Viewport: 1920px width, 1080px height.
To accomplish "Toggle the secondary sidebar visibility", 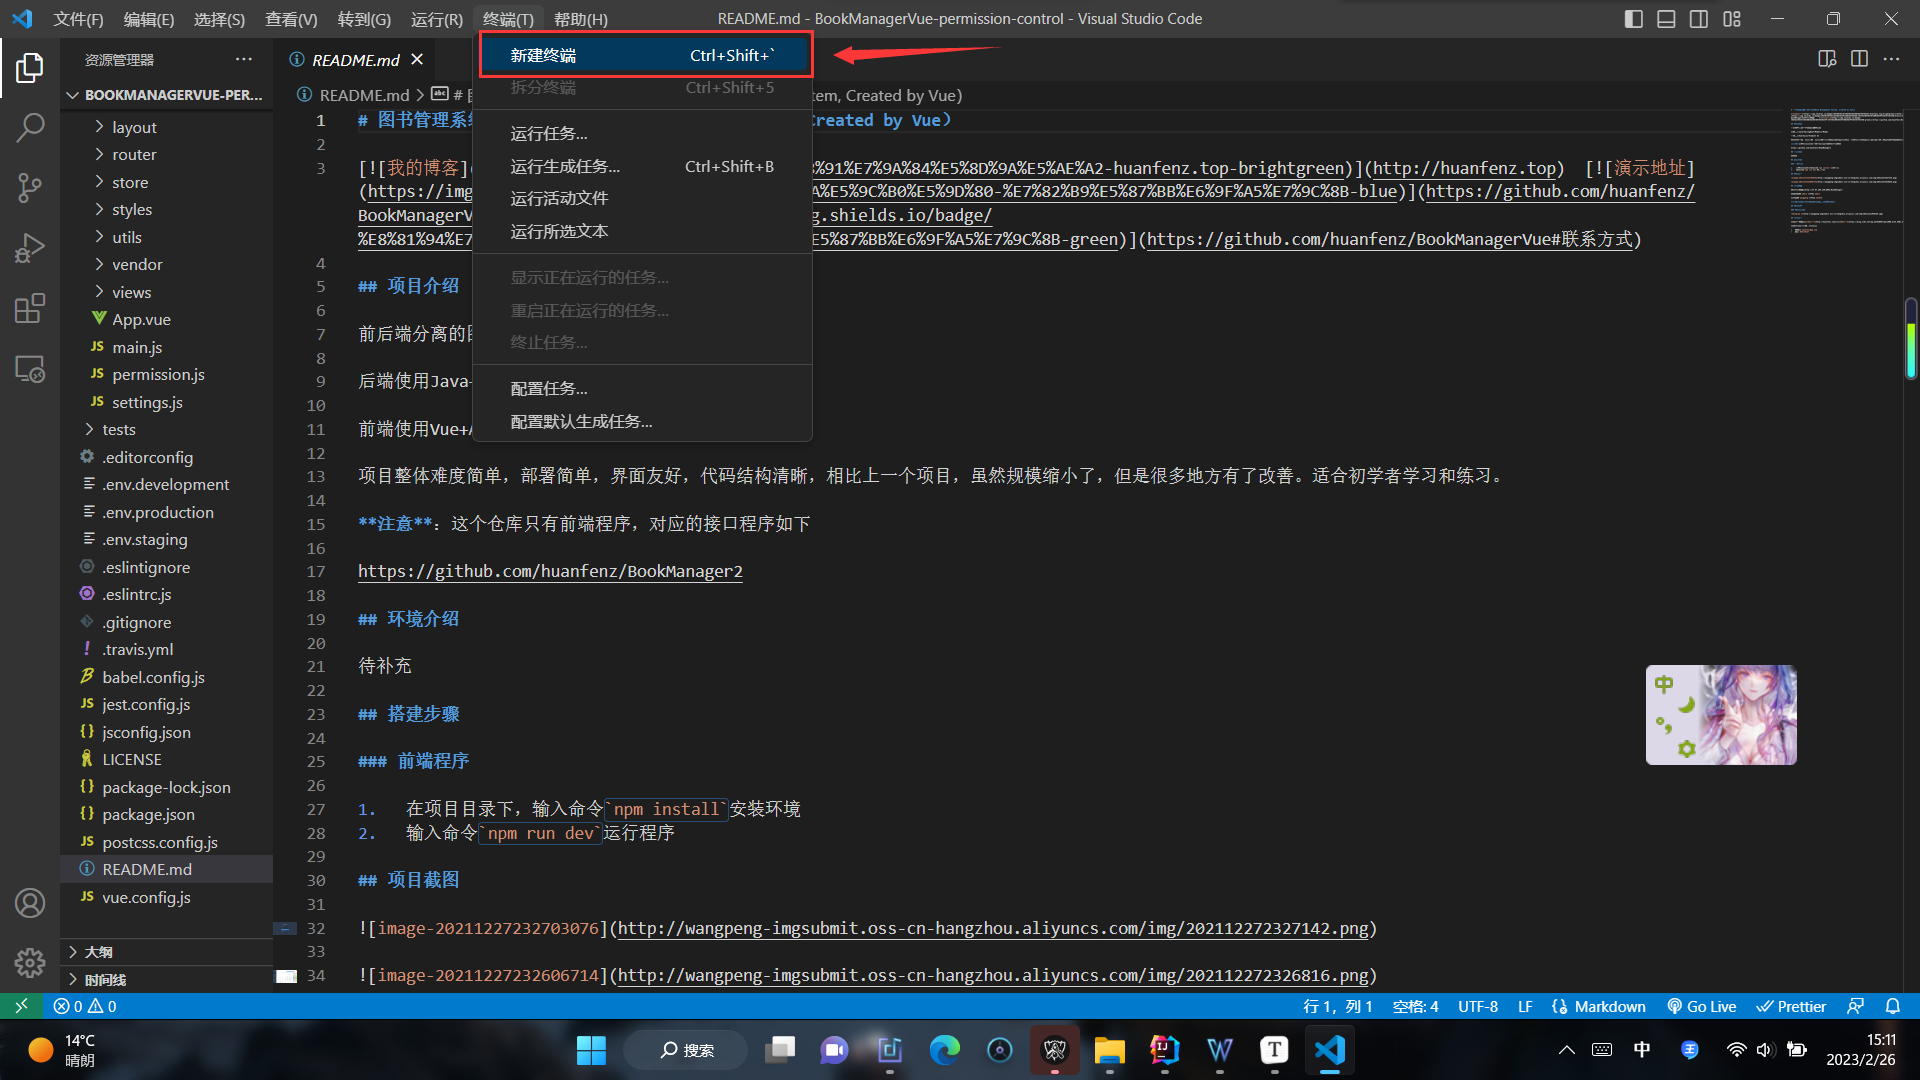I will pos(1698,18).
